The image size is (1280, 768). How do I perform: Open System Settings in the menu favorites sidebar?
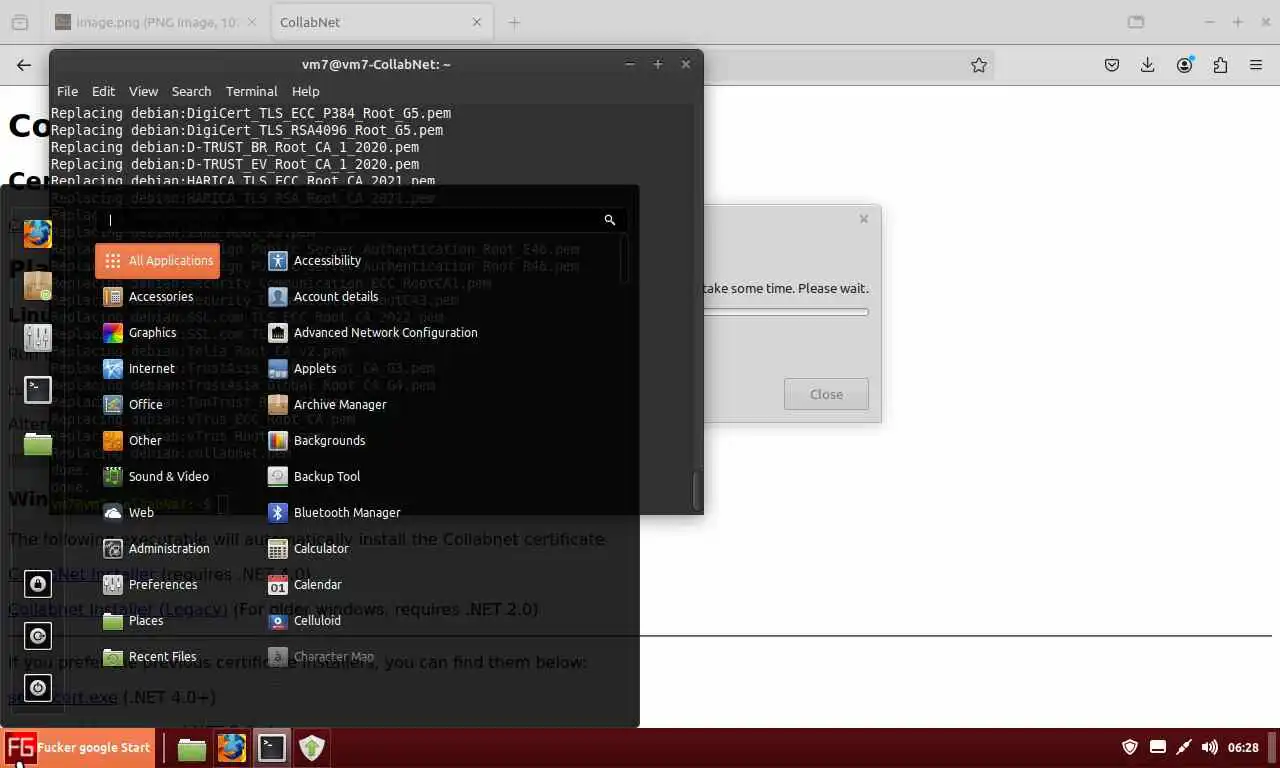click(x=37, y=338)
